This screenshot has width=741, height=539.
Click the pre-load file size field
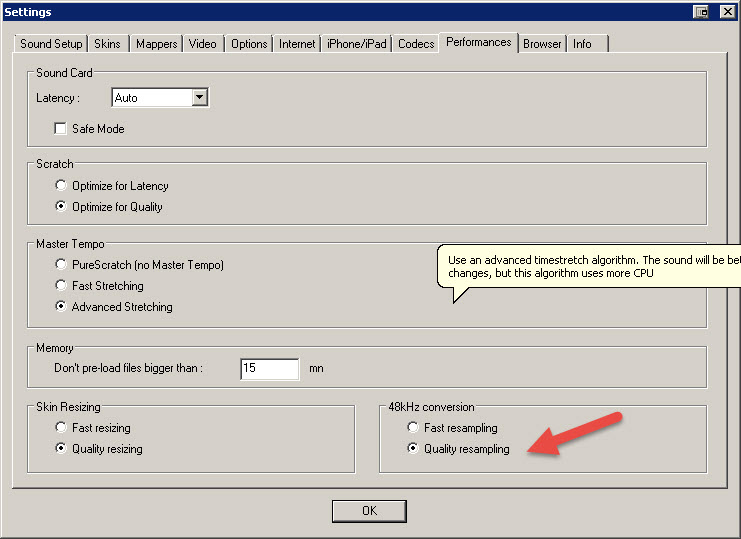pyautogui.click(x=269, y=368)
